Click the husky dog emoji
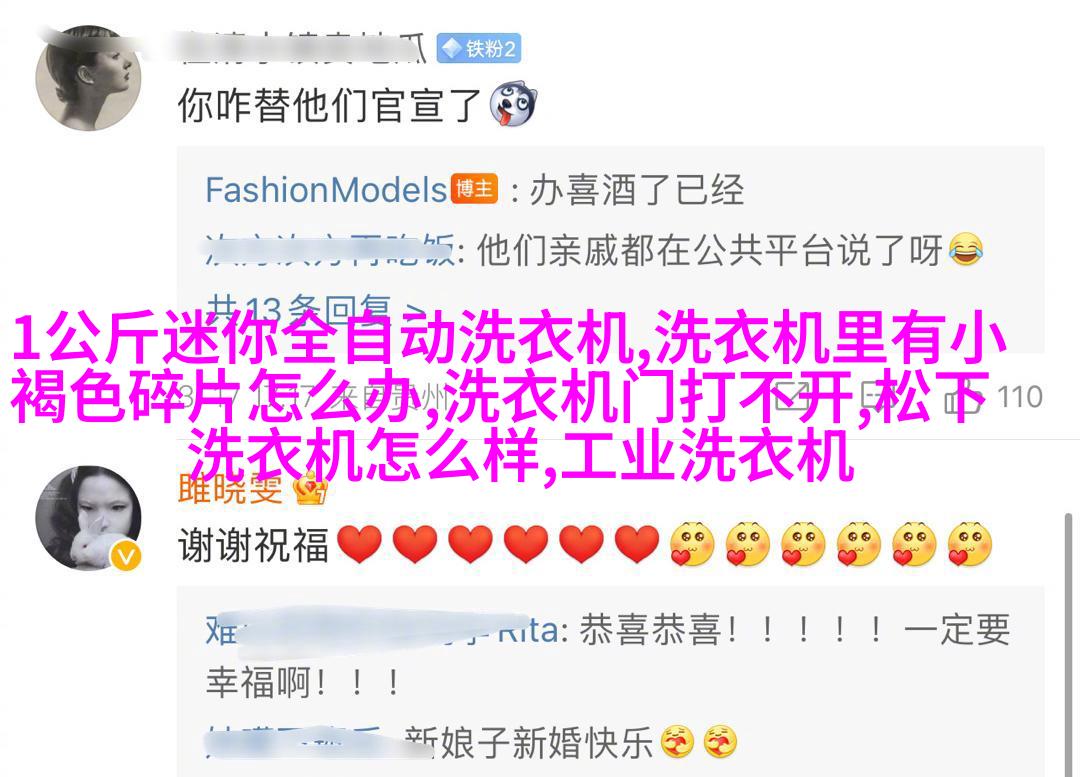Image resolution: width=1080 pixels, height=777 pixels. (513, 104)
